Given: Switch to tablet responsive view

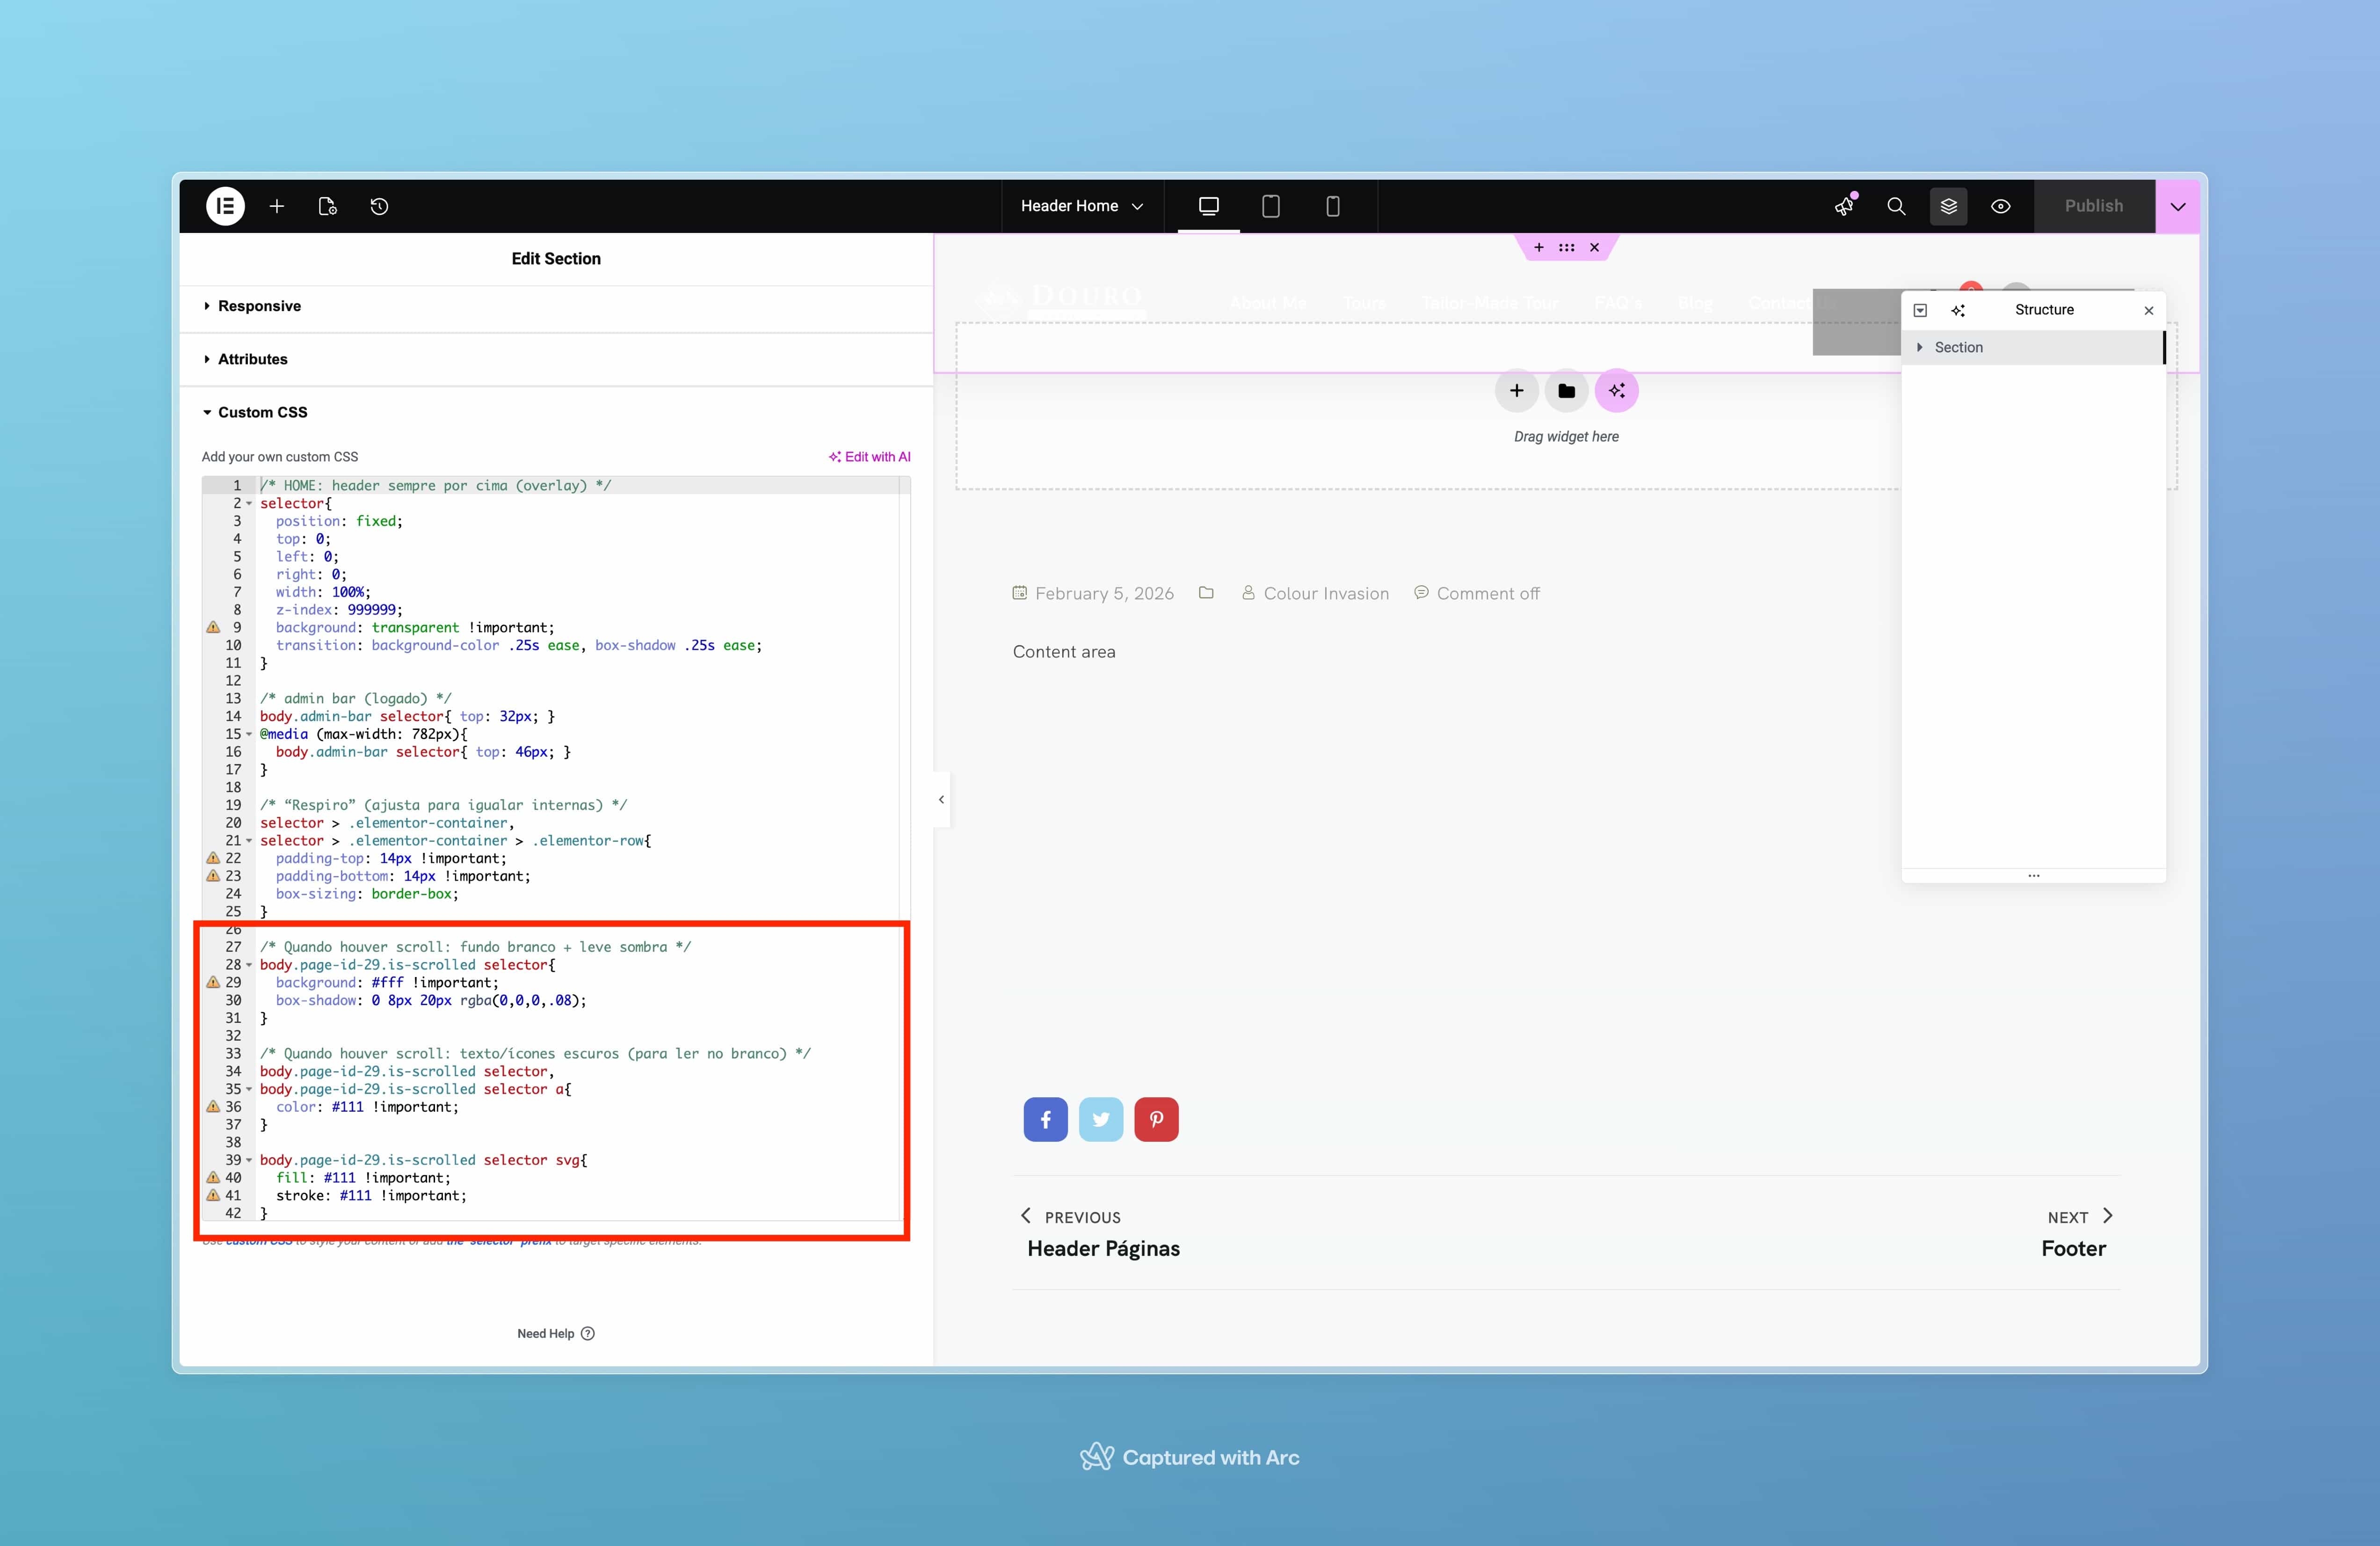Looking at the screenshot, I should (x=1270, y=206).
